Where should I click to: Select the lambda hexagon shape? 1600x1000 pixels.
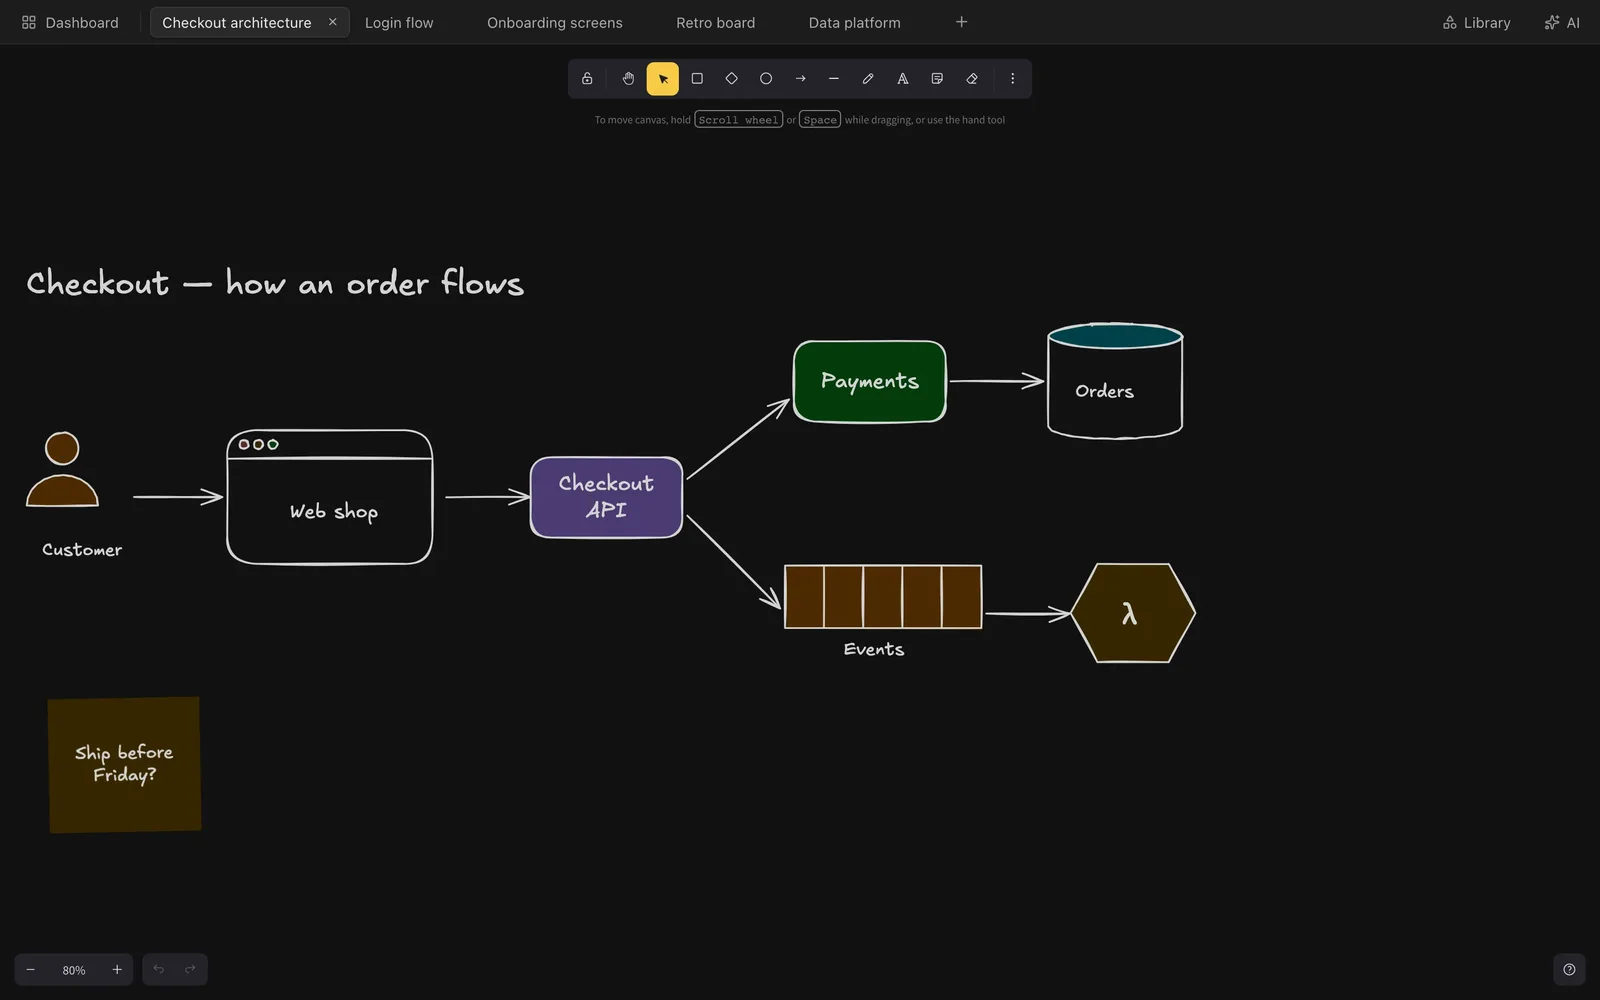click(x=1133, y=613)
